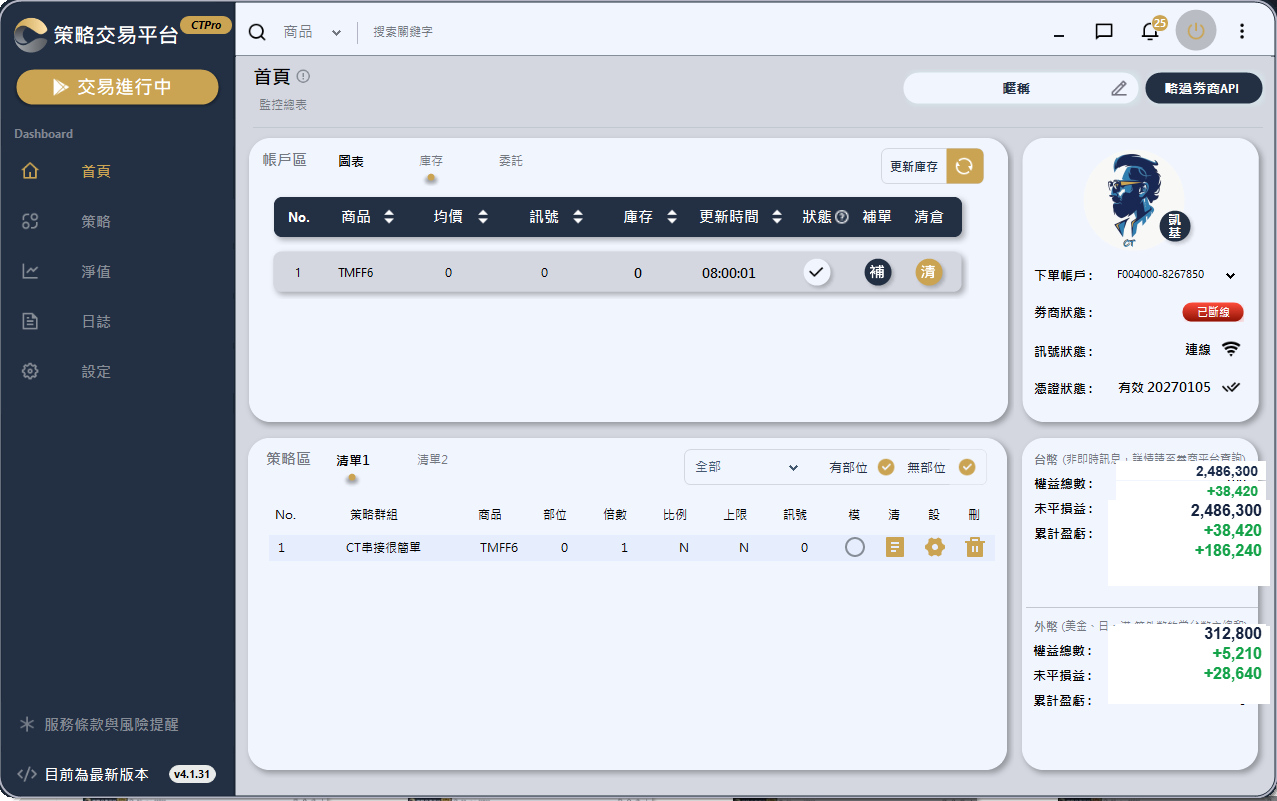Click the CT串接很簡單 strategy name
This screenshot has height=801, width=1277.
click(x=383, y=547)
